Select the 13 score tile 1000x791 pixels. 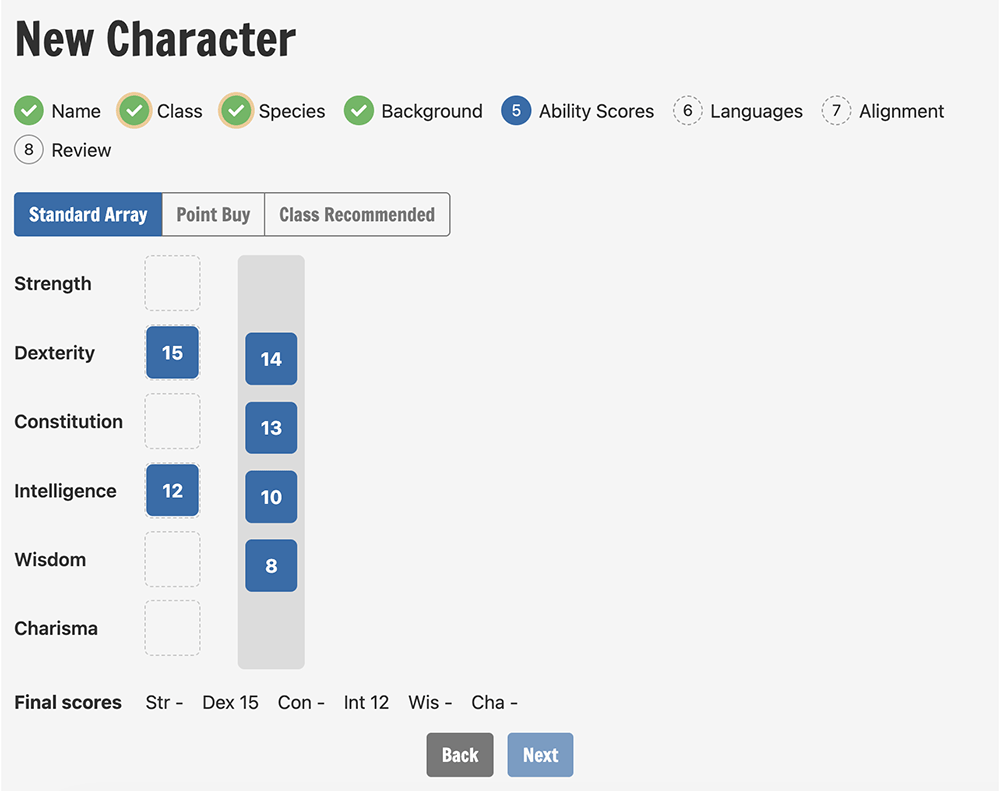[x=271, y=427]
